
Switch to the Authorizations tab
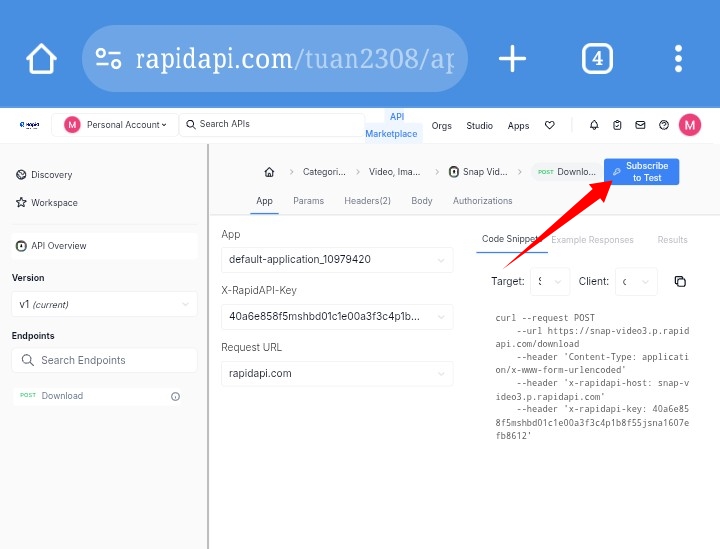pyautogui.click(x=482, y=201)
